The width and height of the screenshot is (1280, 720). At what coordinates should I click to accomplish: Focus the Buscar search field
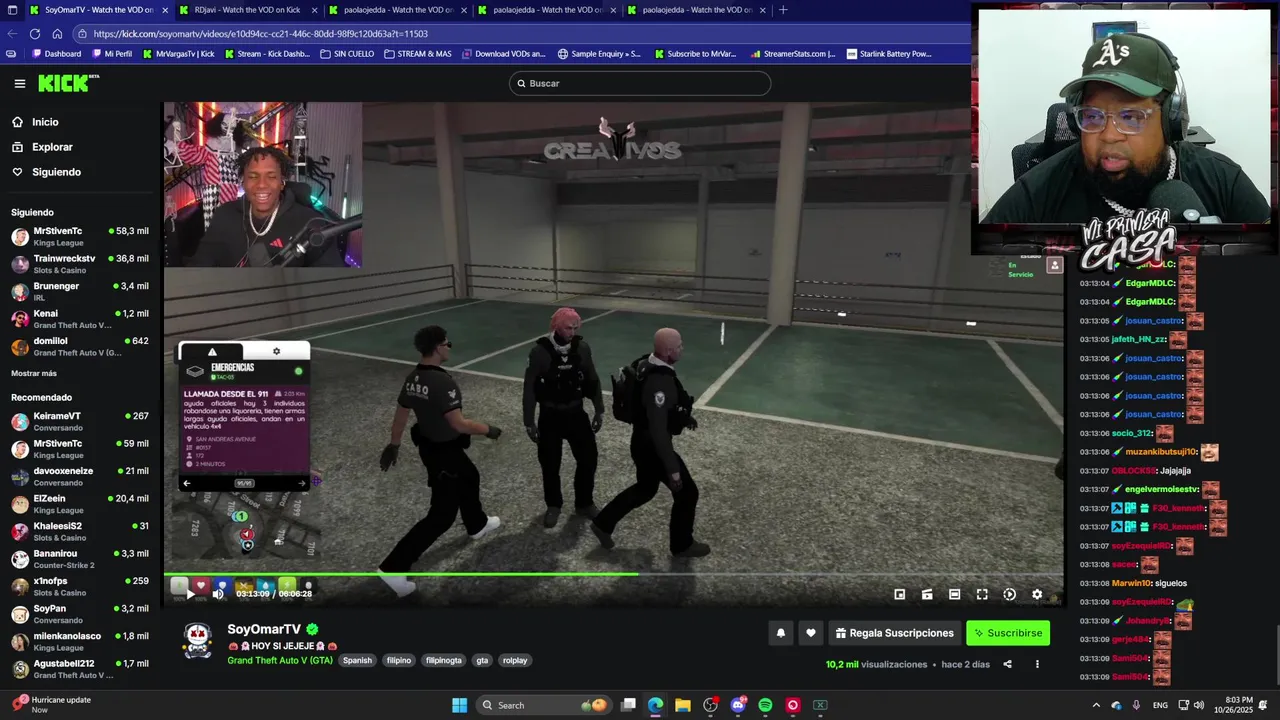pyautogui.click(x=640, y=83)
